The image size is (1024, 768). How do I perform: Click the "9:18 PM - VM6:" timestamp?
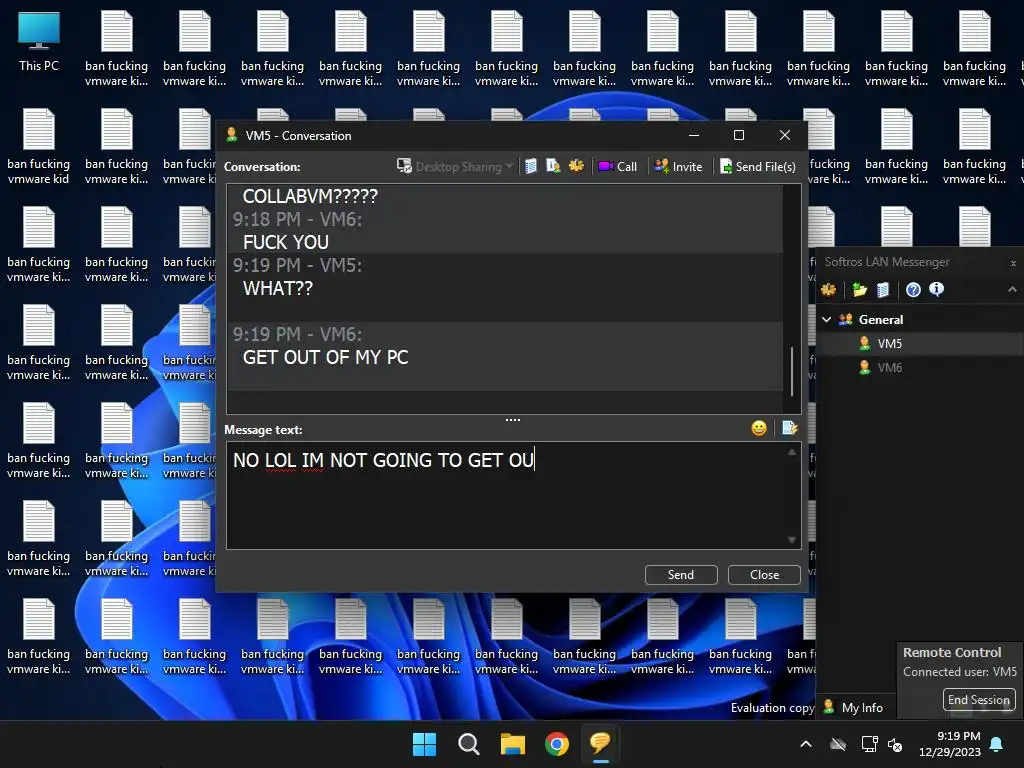click(x=297, y=219)
